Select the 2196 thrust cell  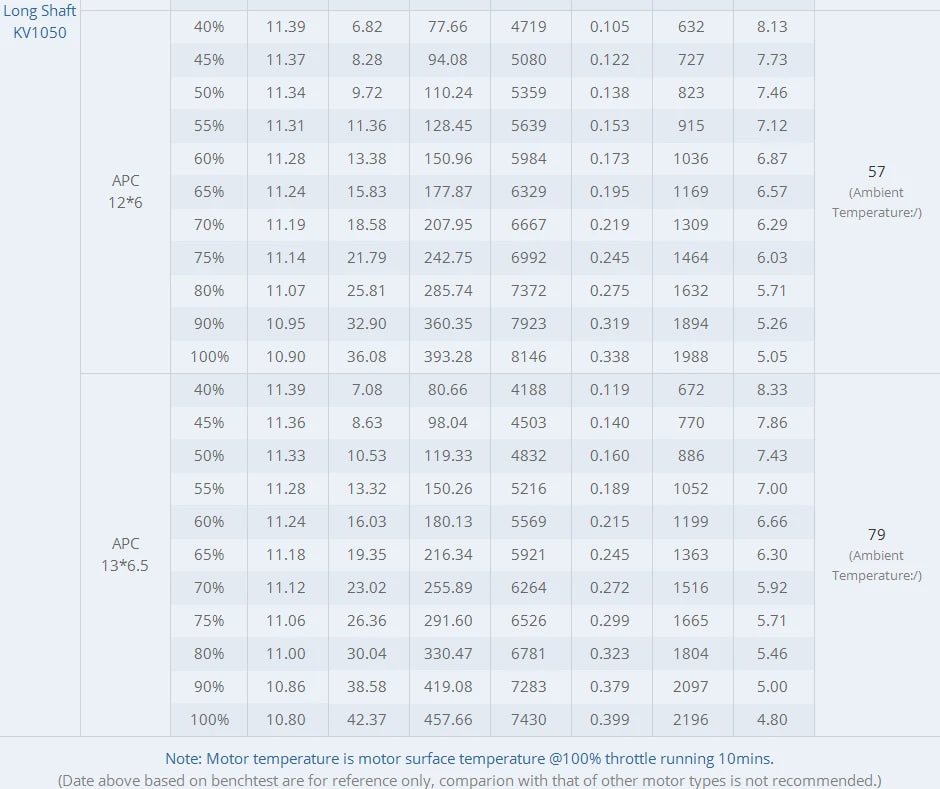pos(691,720)
